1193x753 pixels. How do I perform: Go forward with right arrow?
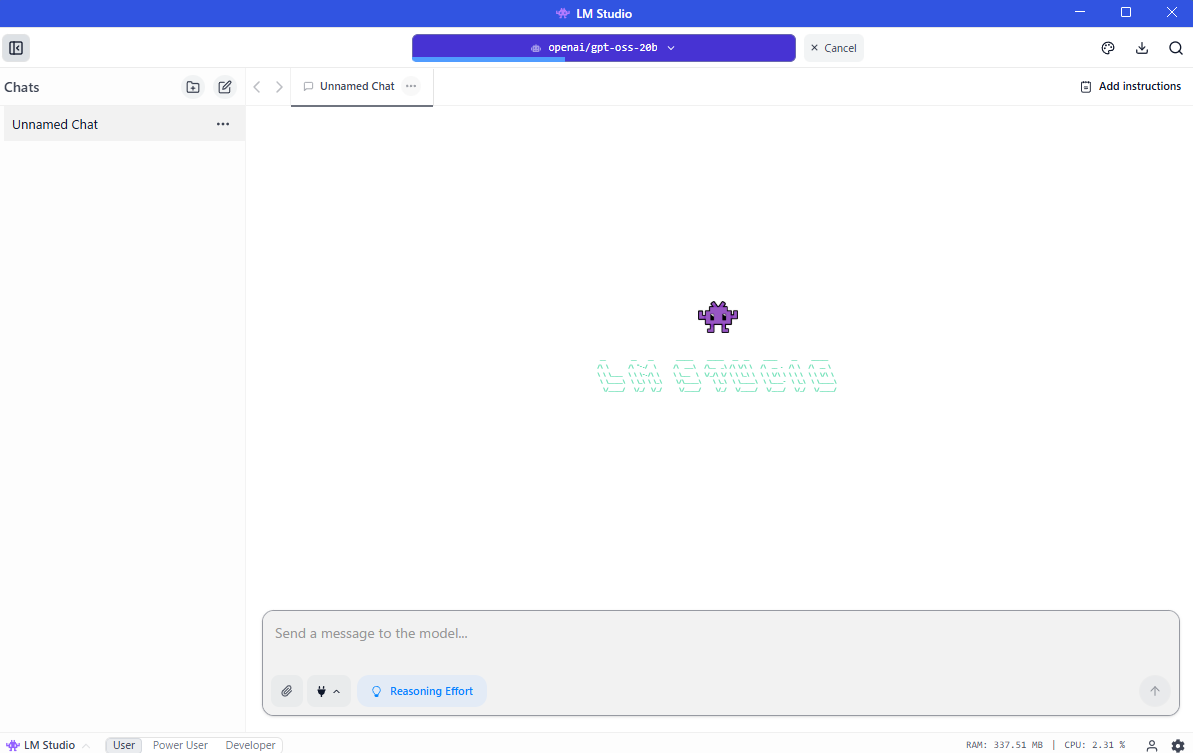(279, 87)
